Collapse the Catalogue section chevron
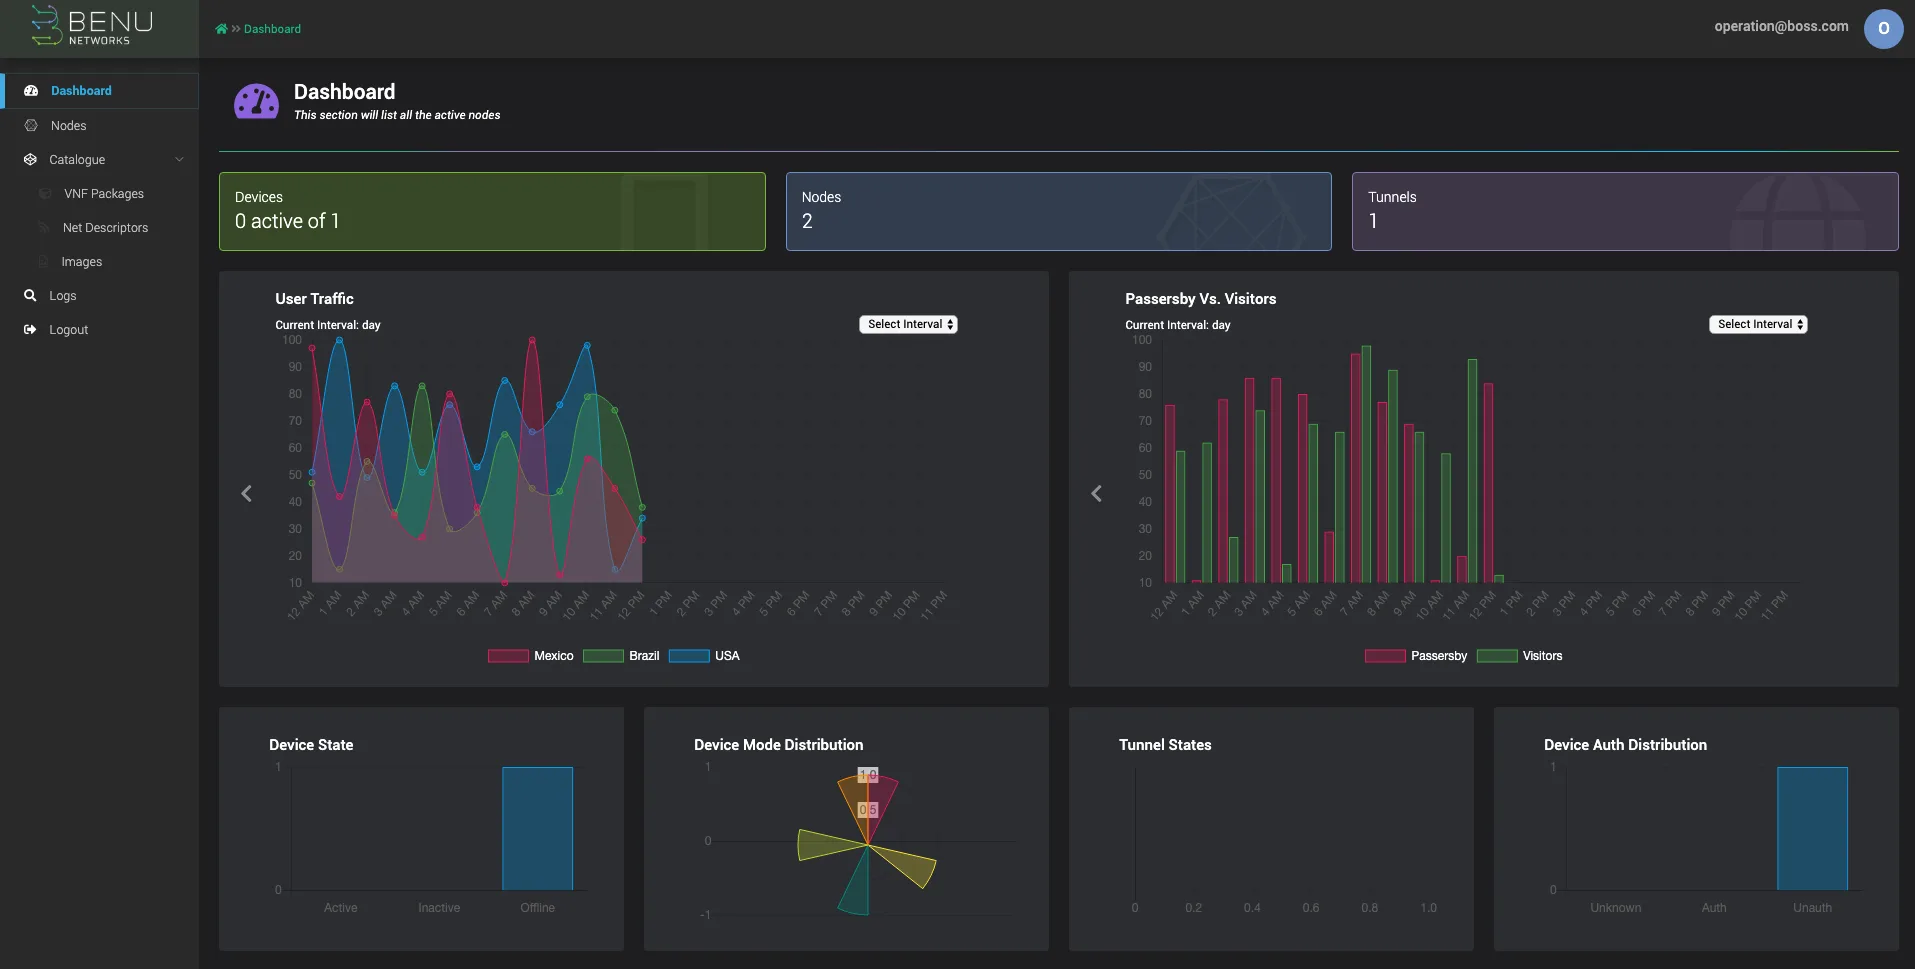1915x969 pixels. pyautogui.click(x=179, y=159)
